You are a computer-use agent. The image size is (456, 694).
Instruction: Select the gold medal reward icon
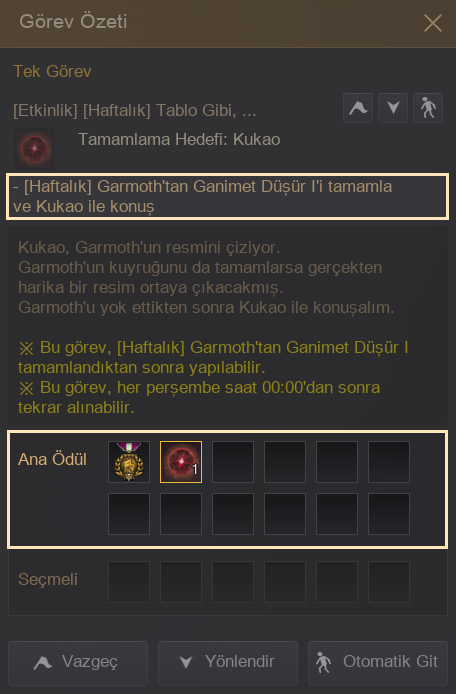click(x=129, y=462)
